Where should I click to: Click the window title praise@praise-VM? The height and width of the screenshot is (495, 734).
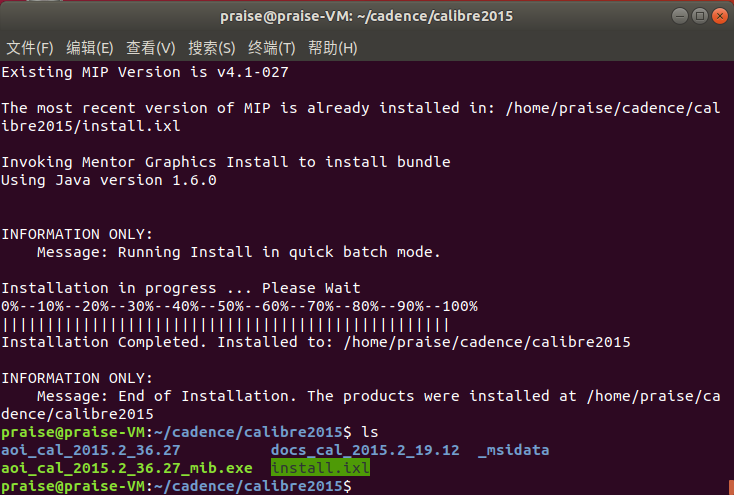367,16
